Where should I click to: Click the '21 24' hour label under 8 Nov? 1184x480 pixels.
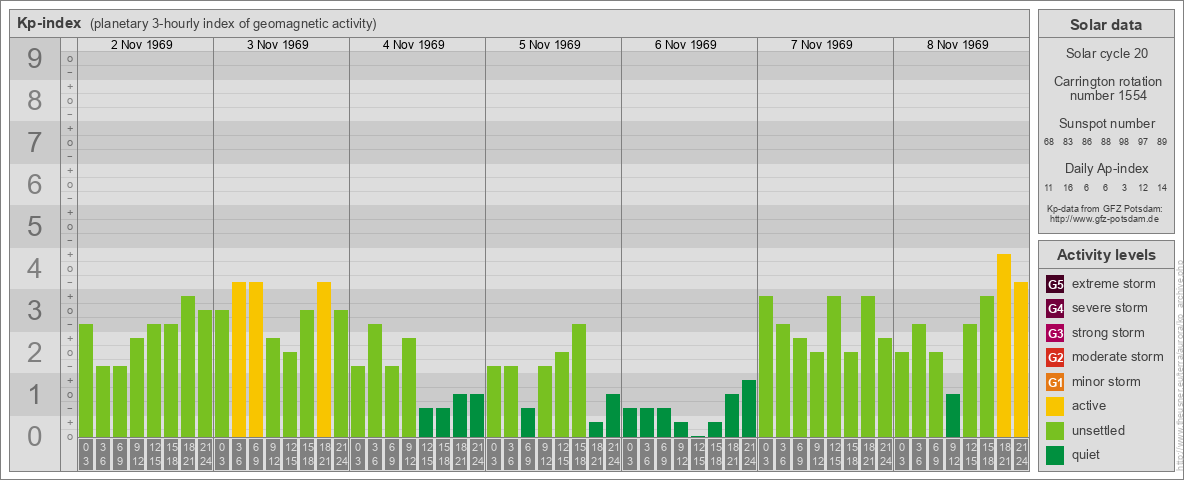[1021, 455]
